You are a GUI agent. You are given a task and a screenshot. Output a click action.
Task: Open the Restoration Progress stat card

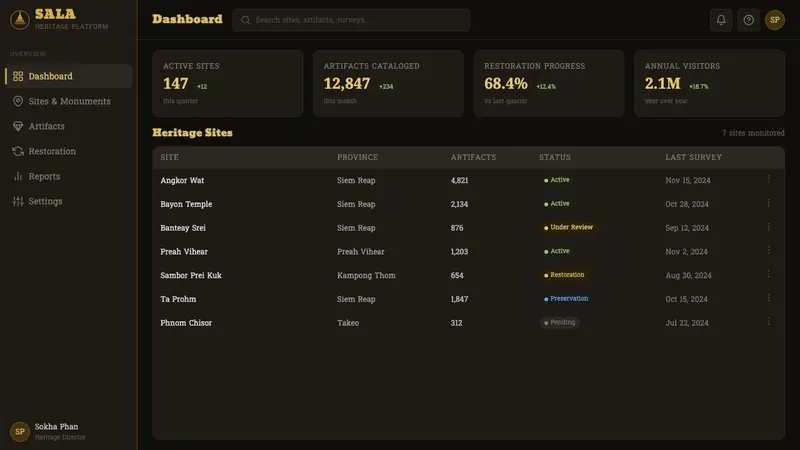pyautogui.click(x=549, y=83)
